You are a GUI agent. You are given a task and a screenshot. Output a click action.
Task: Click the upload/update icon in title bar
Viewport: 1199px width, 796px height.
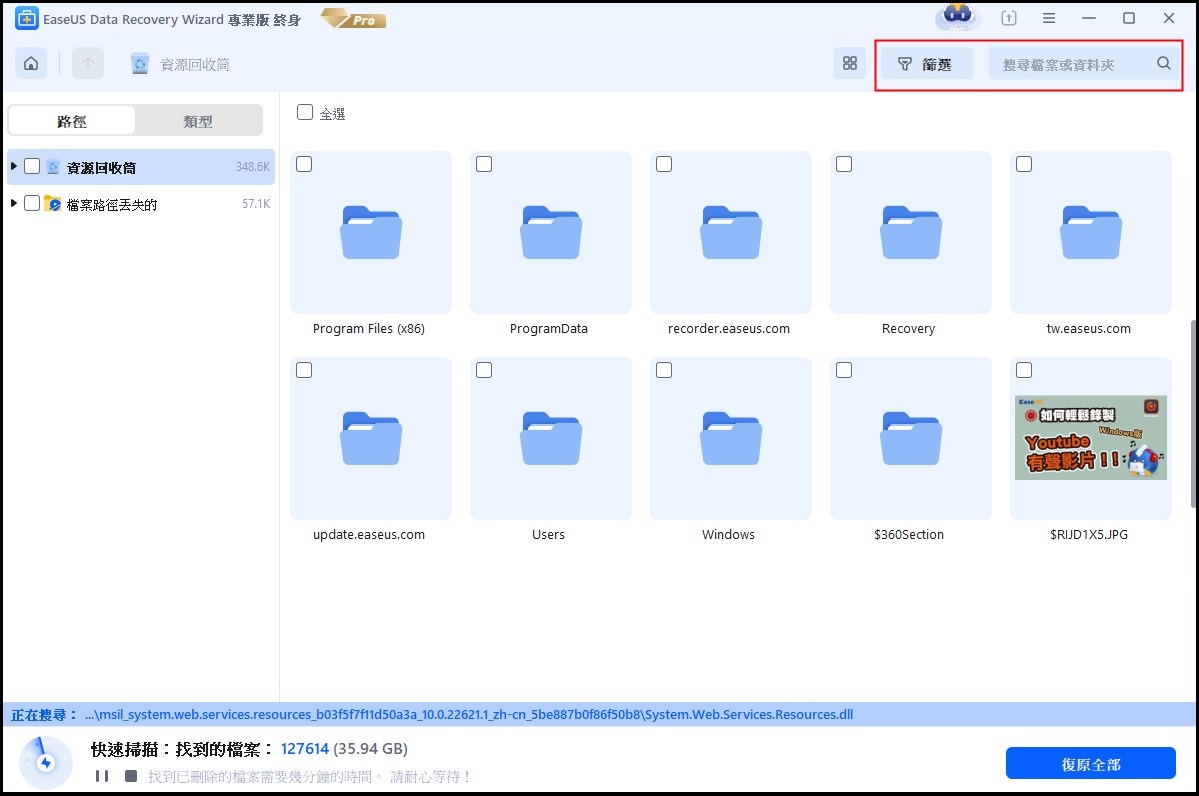pyautogui.click(x=1009, y=18)
